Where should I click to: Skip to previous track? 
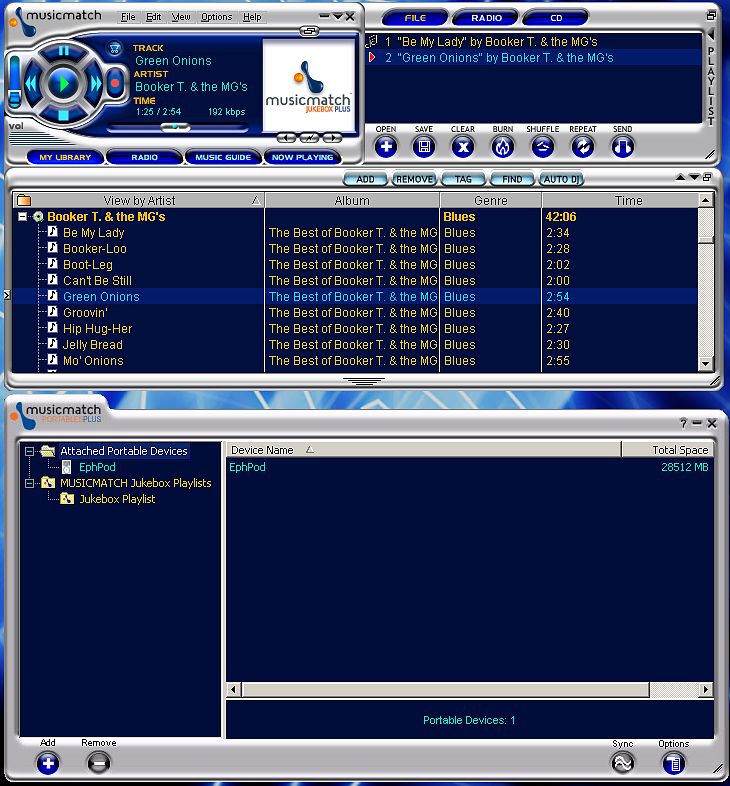click(x=32, y=83)
